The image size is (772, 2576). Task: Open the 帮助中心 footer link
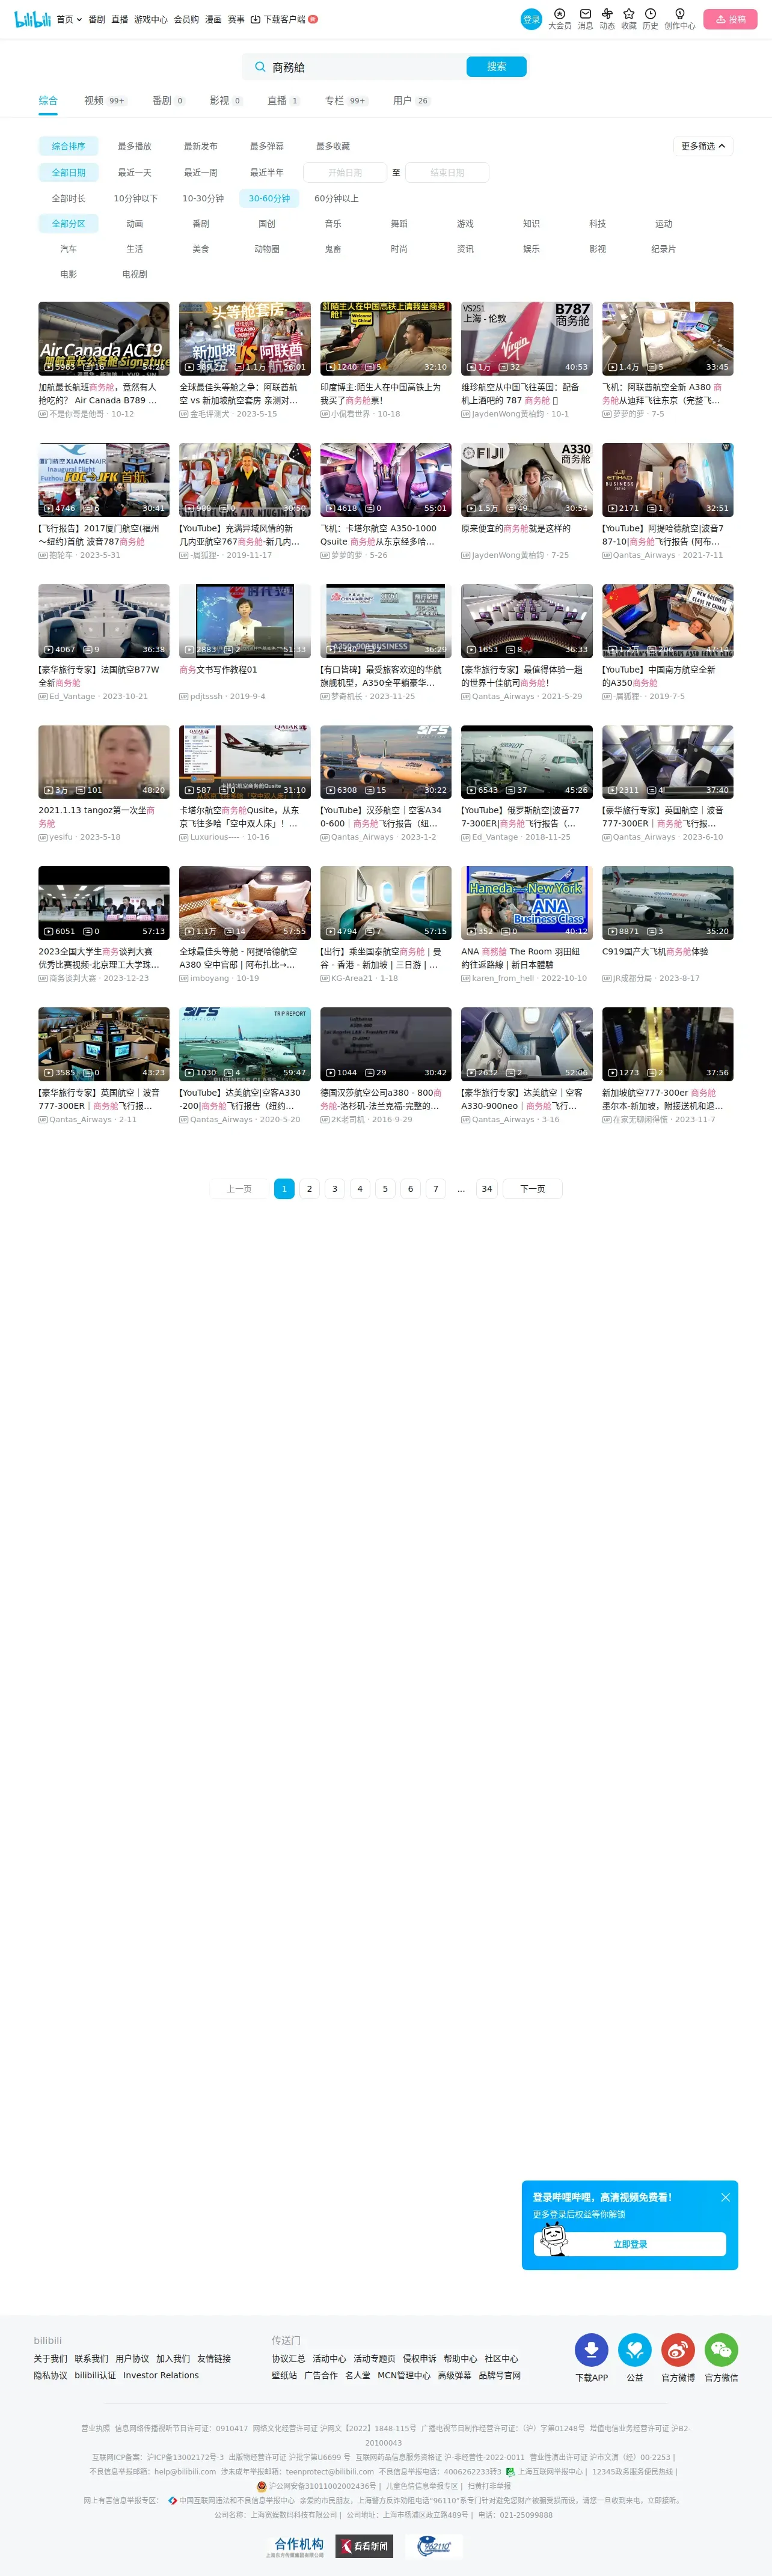tap(460, 2358)
